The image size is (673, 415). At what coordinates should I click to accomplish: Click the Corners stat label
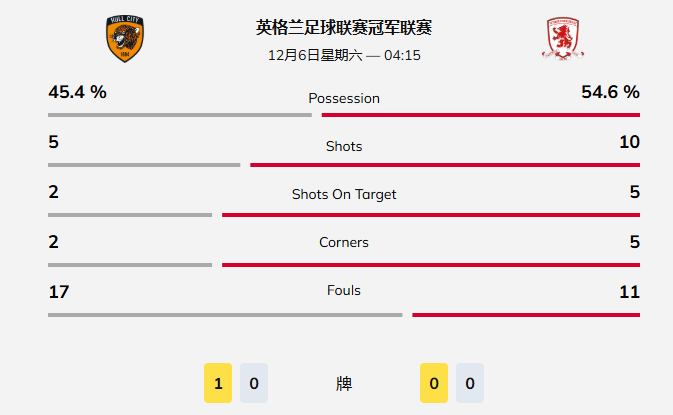(344, 242)
